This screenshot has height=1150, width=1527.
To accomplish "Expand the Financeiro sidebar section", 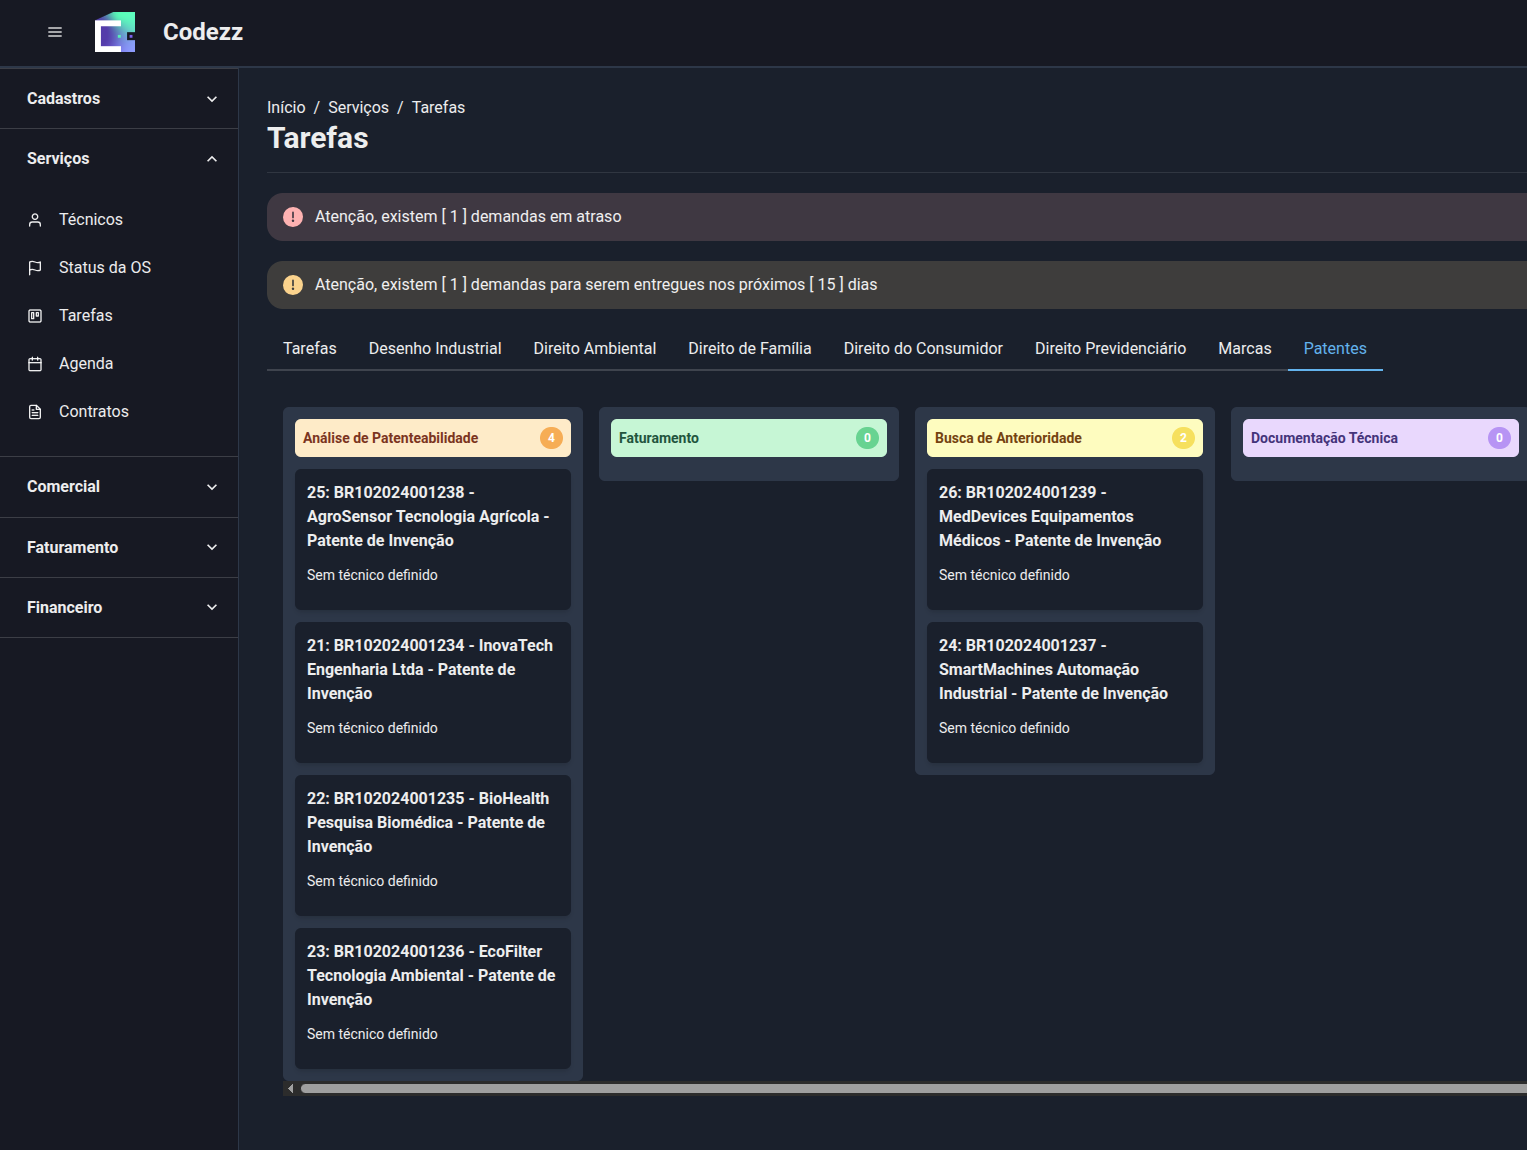I will coord(119,607).
